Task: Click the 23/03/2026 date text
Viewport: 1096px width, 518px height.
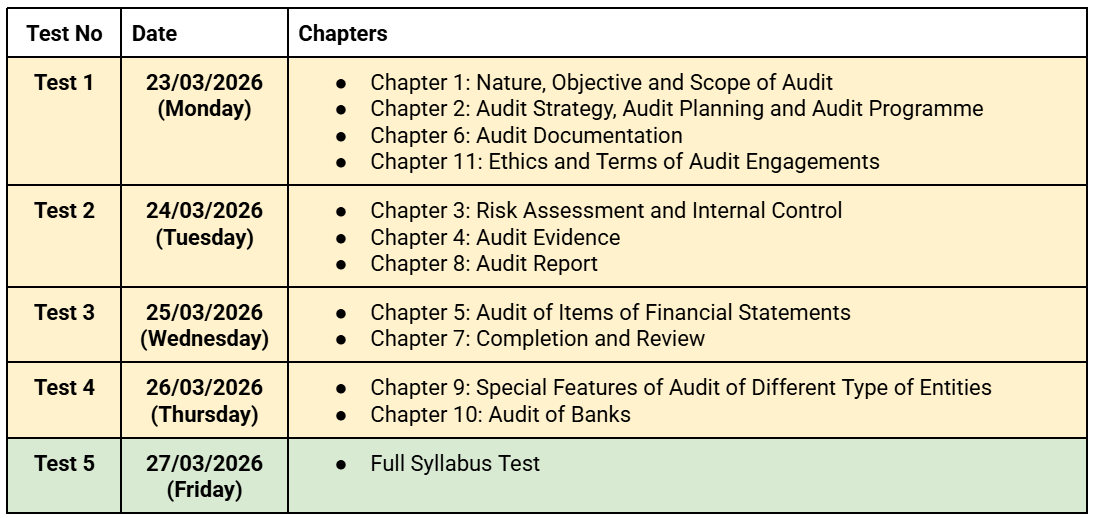Action: tap(204, 83)
